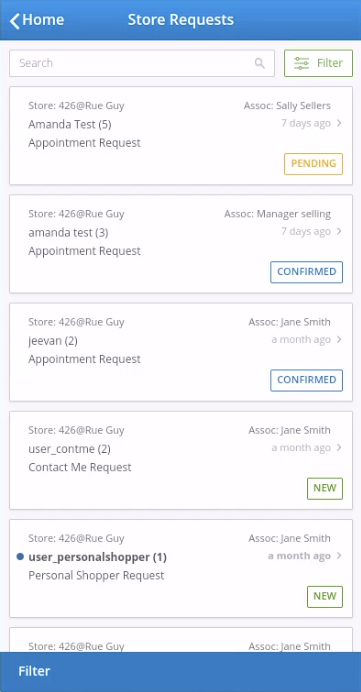Screen dimensions: 361x692
Task: Click the chevron on the user_personalshopper request
Action: [339, 556]
